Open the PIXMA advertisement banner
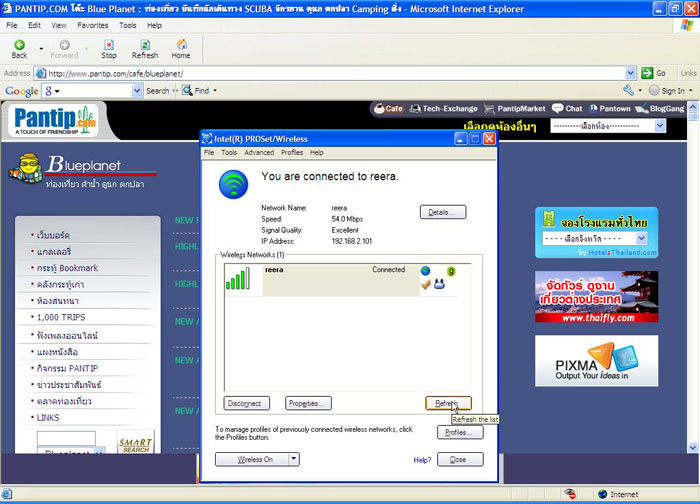The image size is (700, 504). pos(596,361)
